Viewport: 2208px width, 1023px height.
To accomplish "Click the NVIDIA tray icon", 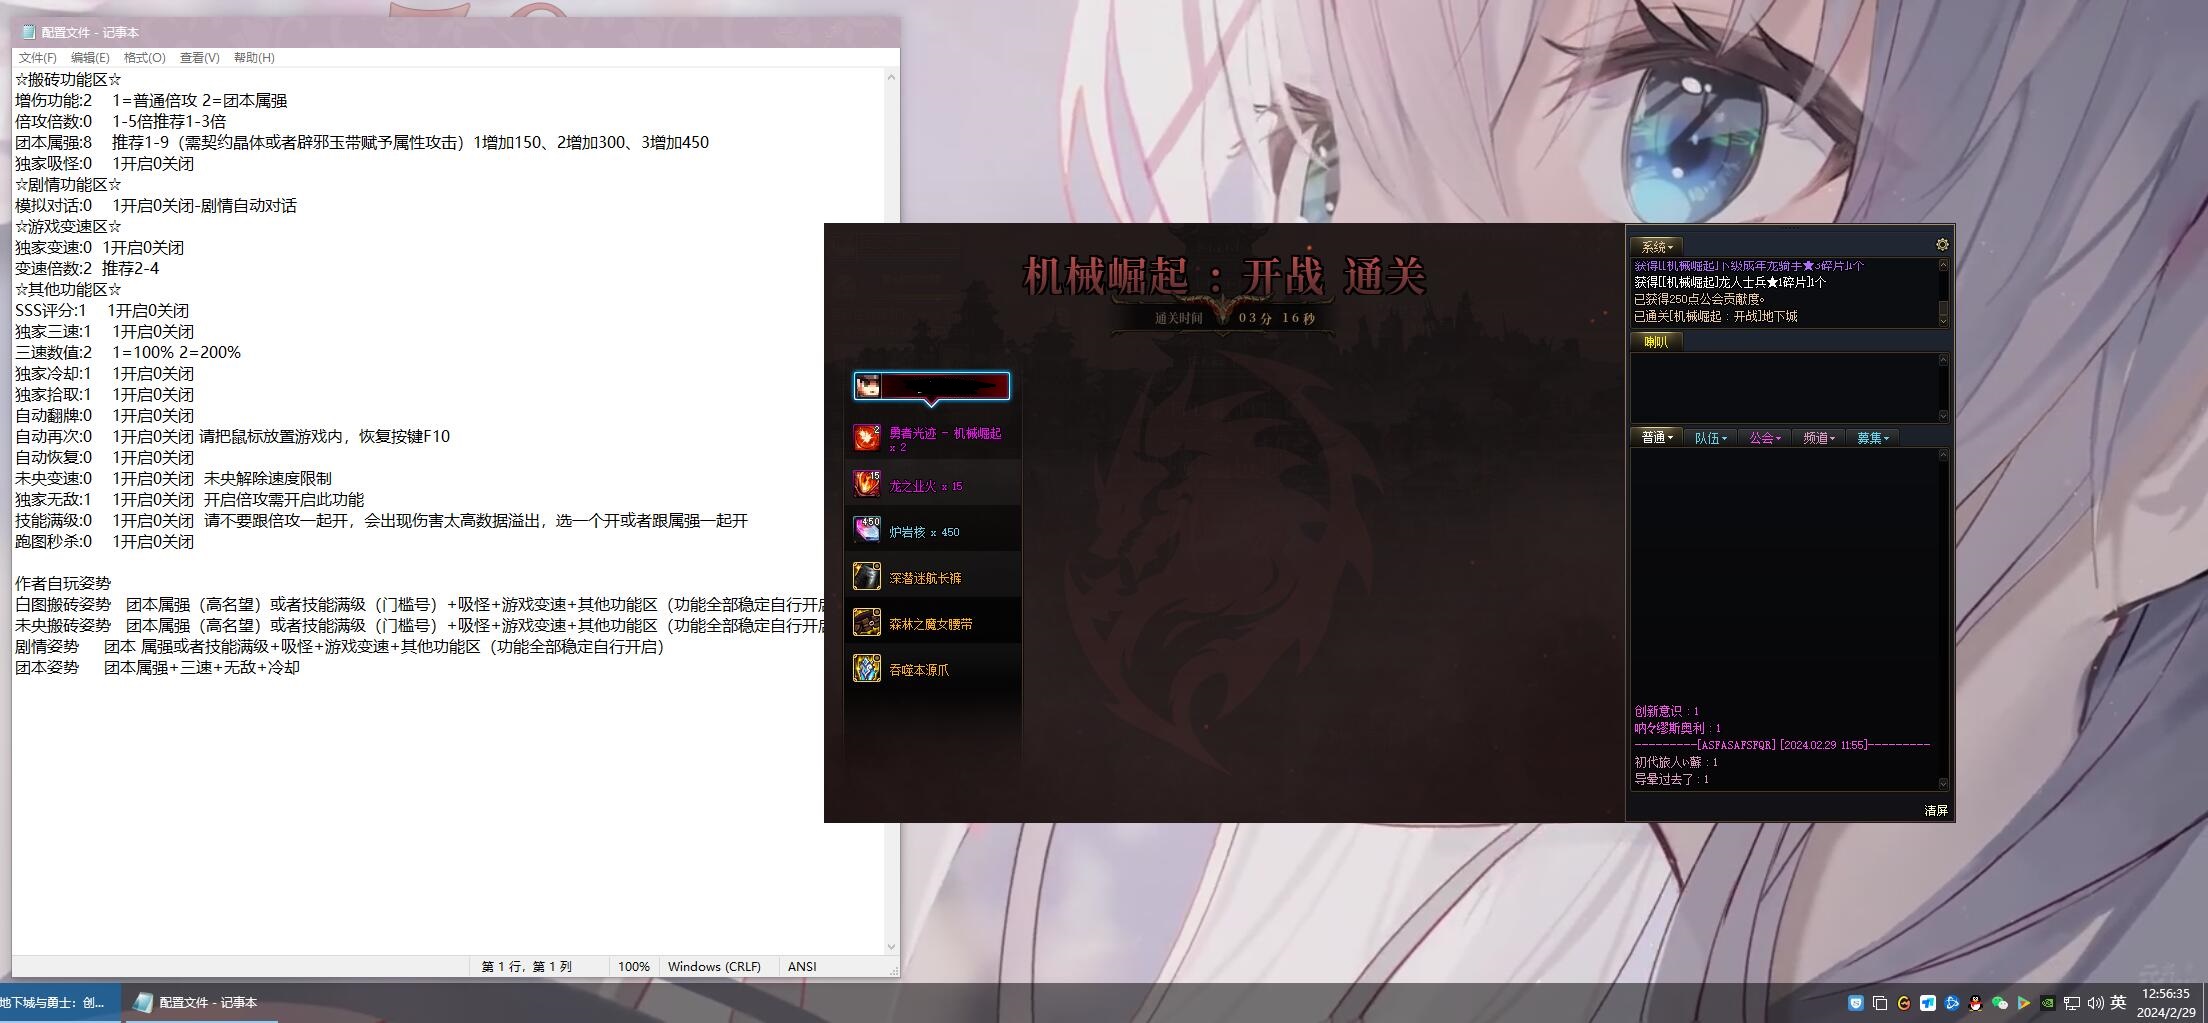I will [2047, 1003].
